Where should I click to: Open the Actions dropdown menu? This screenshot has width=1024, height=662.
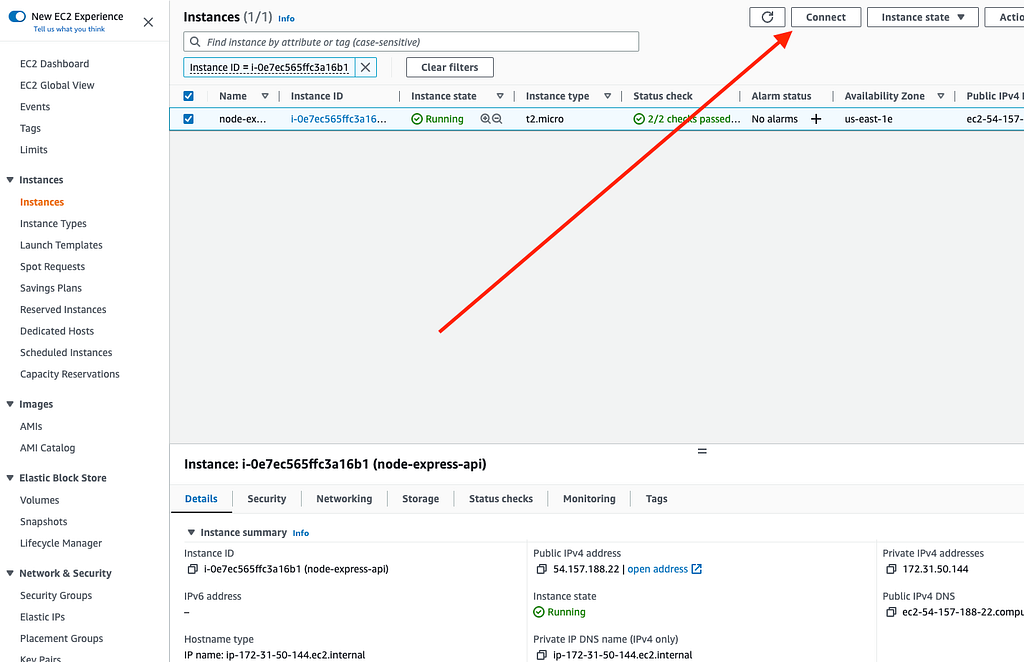1012,17
